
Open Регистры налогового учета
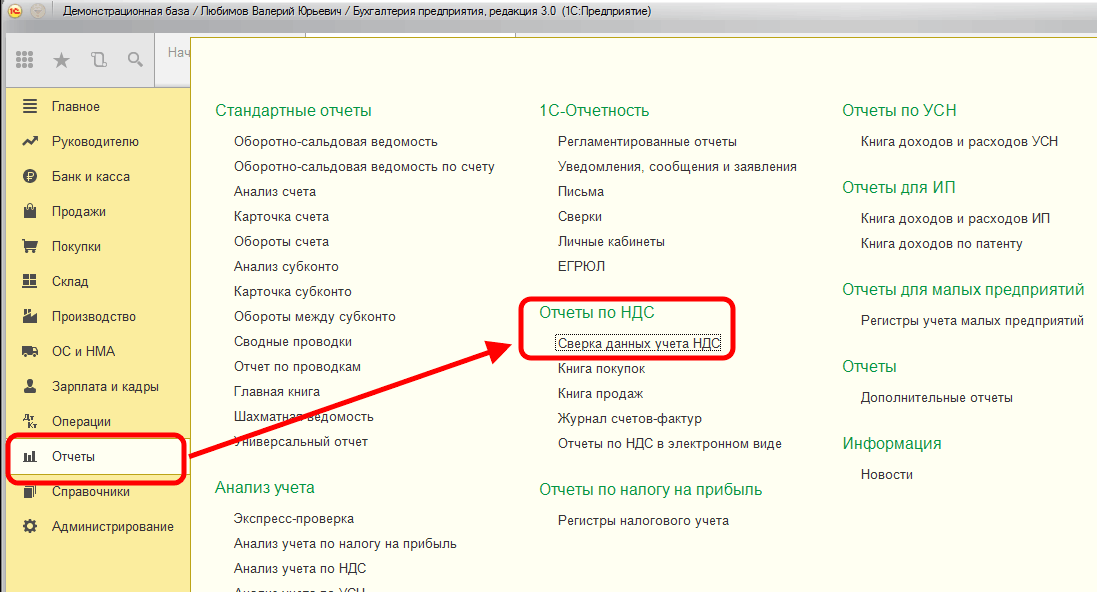point(643,521)
